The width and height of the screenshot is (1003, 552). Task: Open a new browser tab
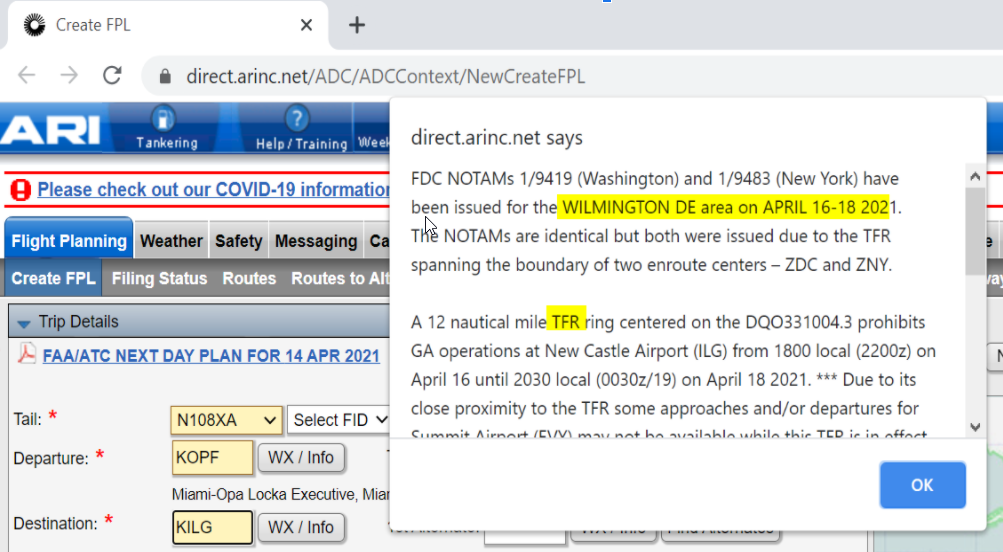pos(357,25)
